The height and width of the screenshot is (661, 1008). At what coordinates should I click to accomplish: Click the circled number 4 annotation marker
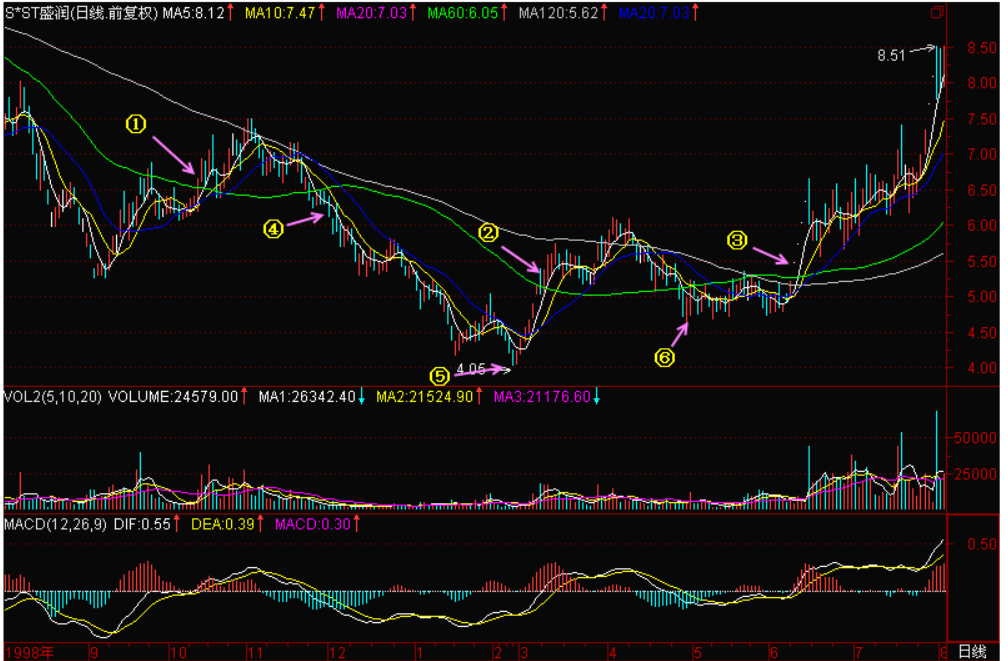(x=273, y=228)
